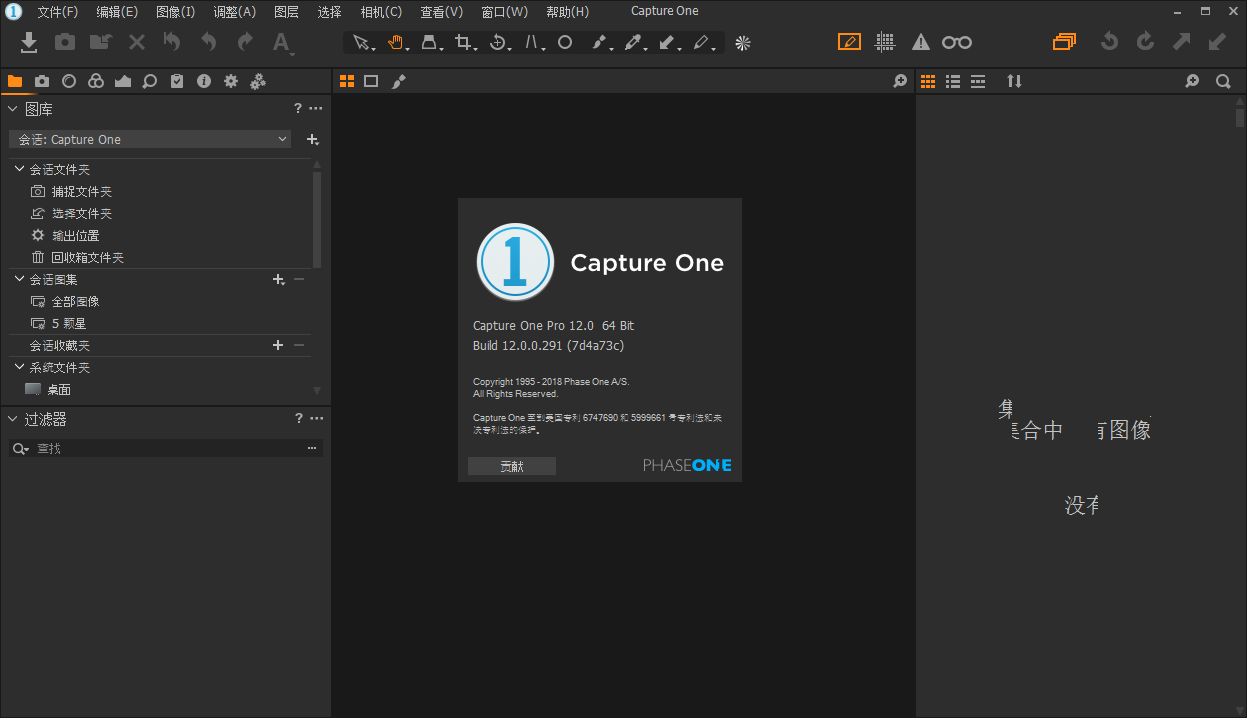Click the filter 查找 search field
Screen dimensions: 1247x718
click(168, 449)
